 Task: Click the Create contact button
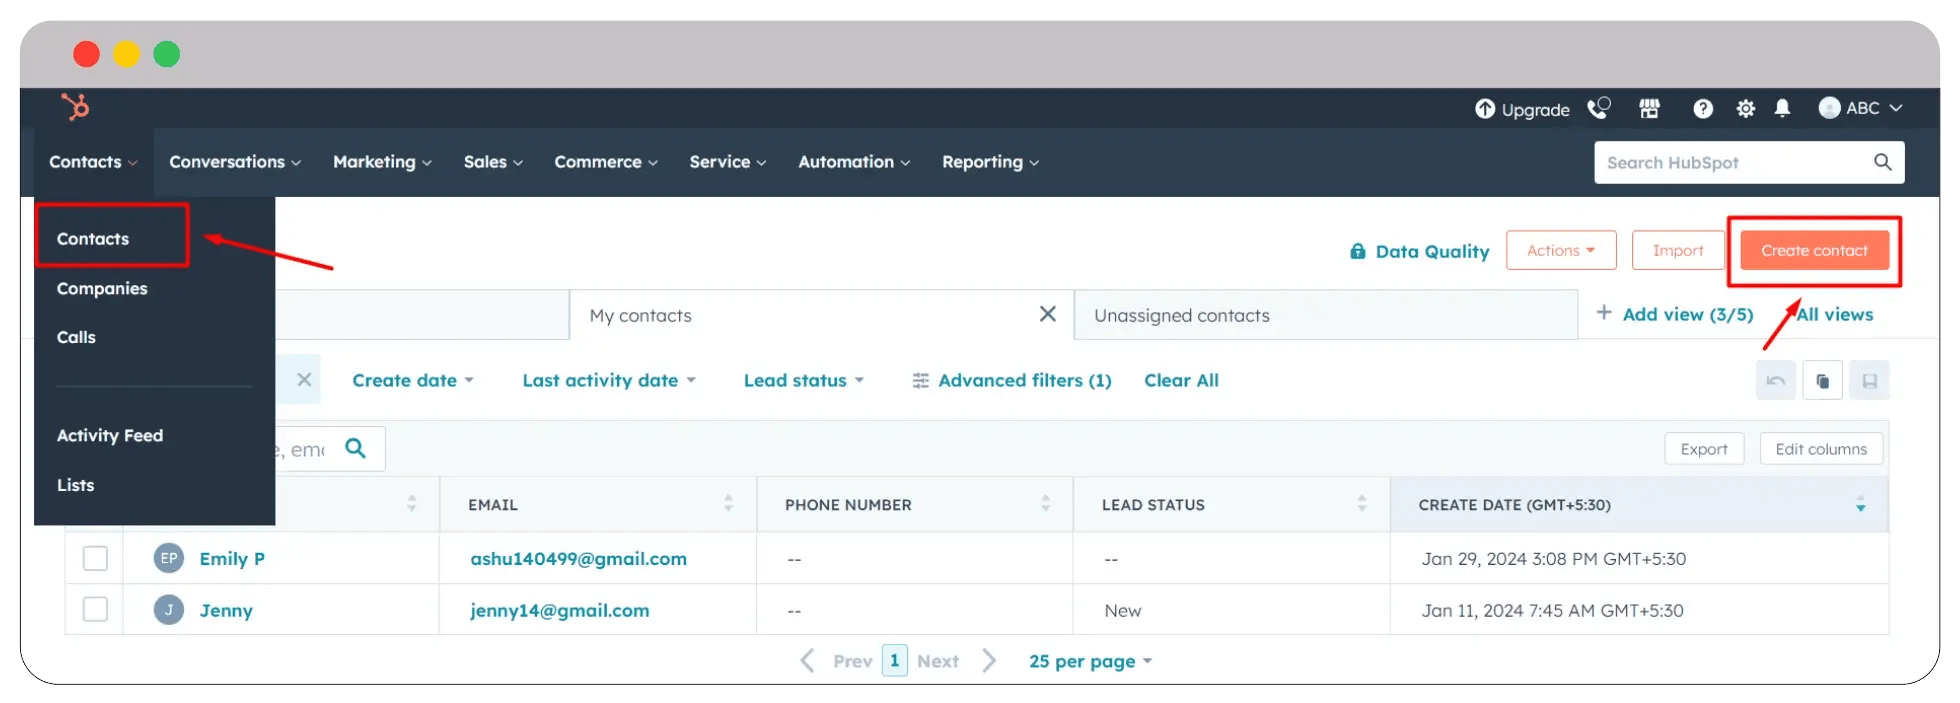[1814, 250]
